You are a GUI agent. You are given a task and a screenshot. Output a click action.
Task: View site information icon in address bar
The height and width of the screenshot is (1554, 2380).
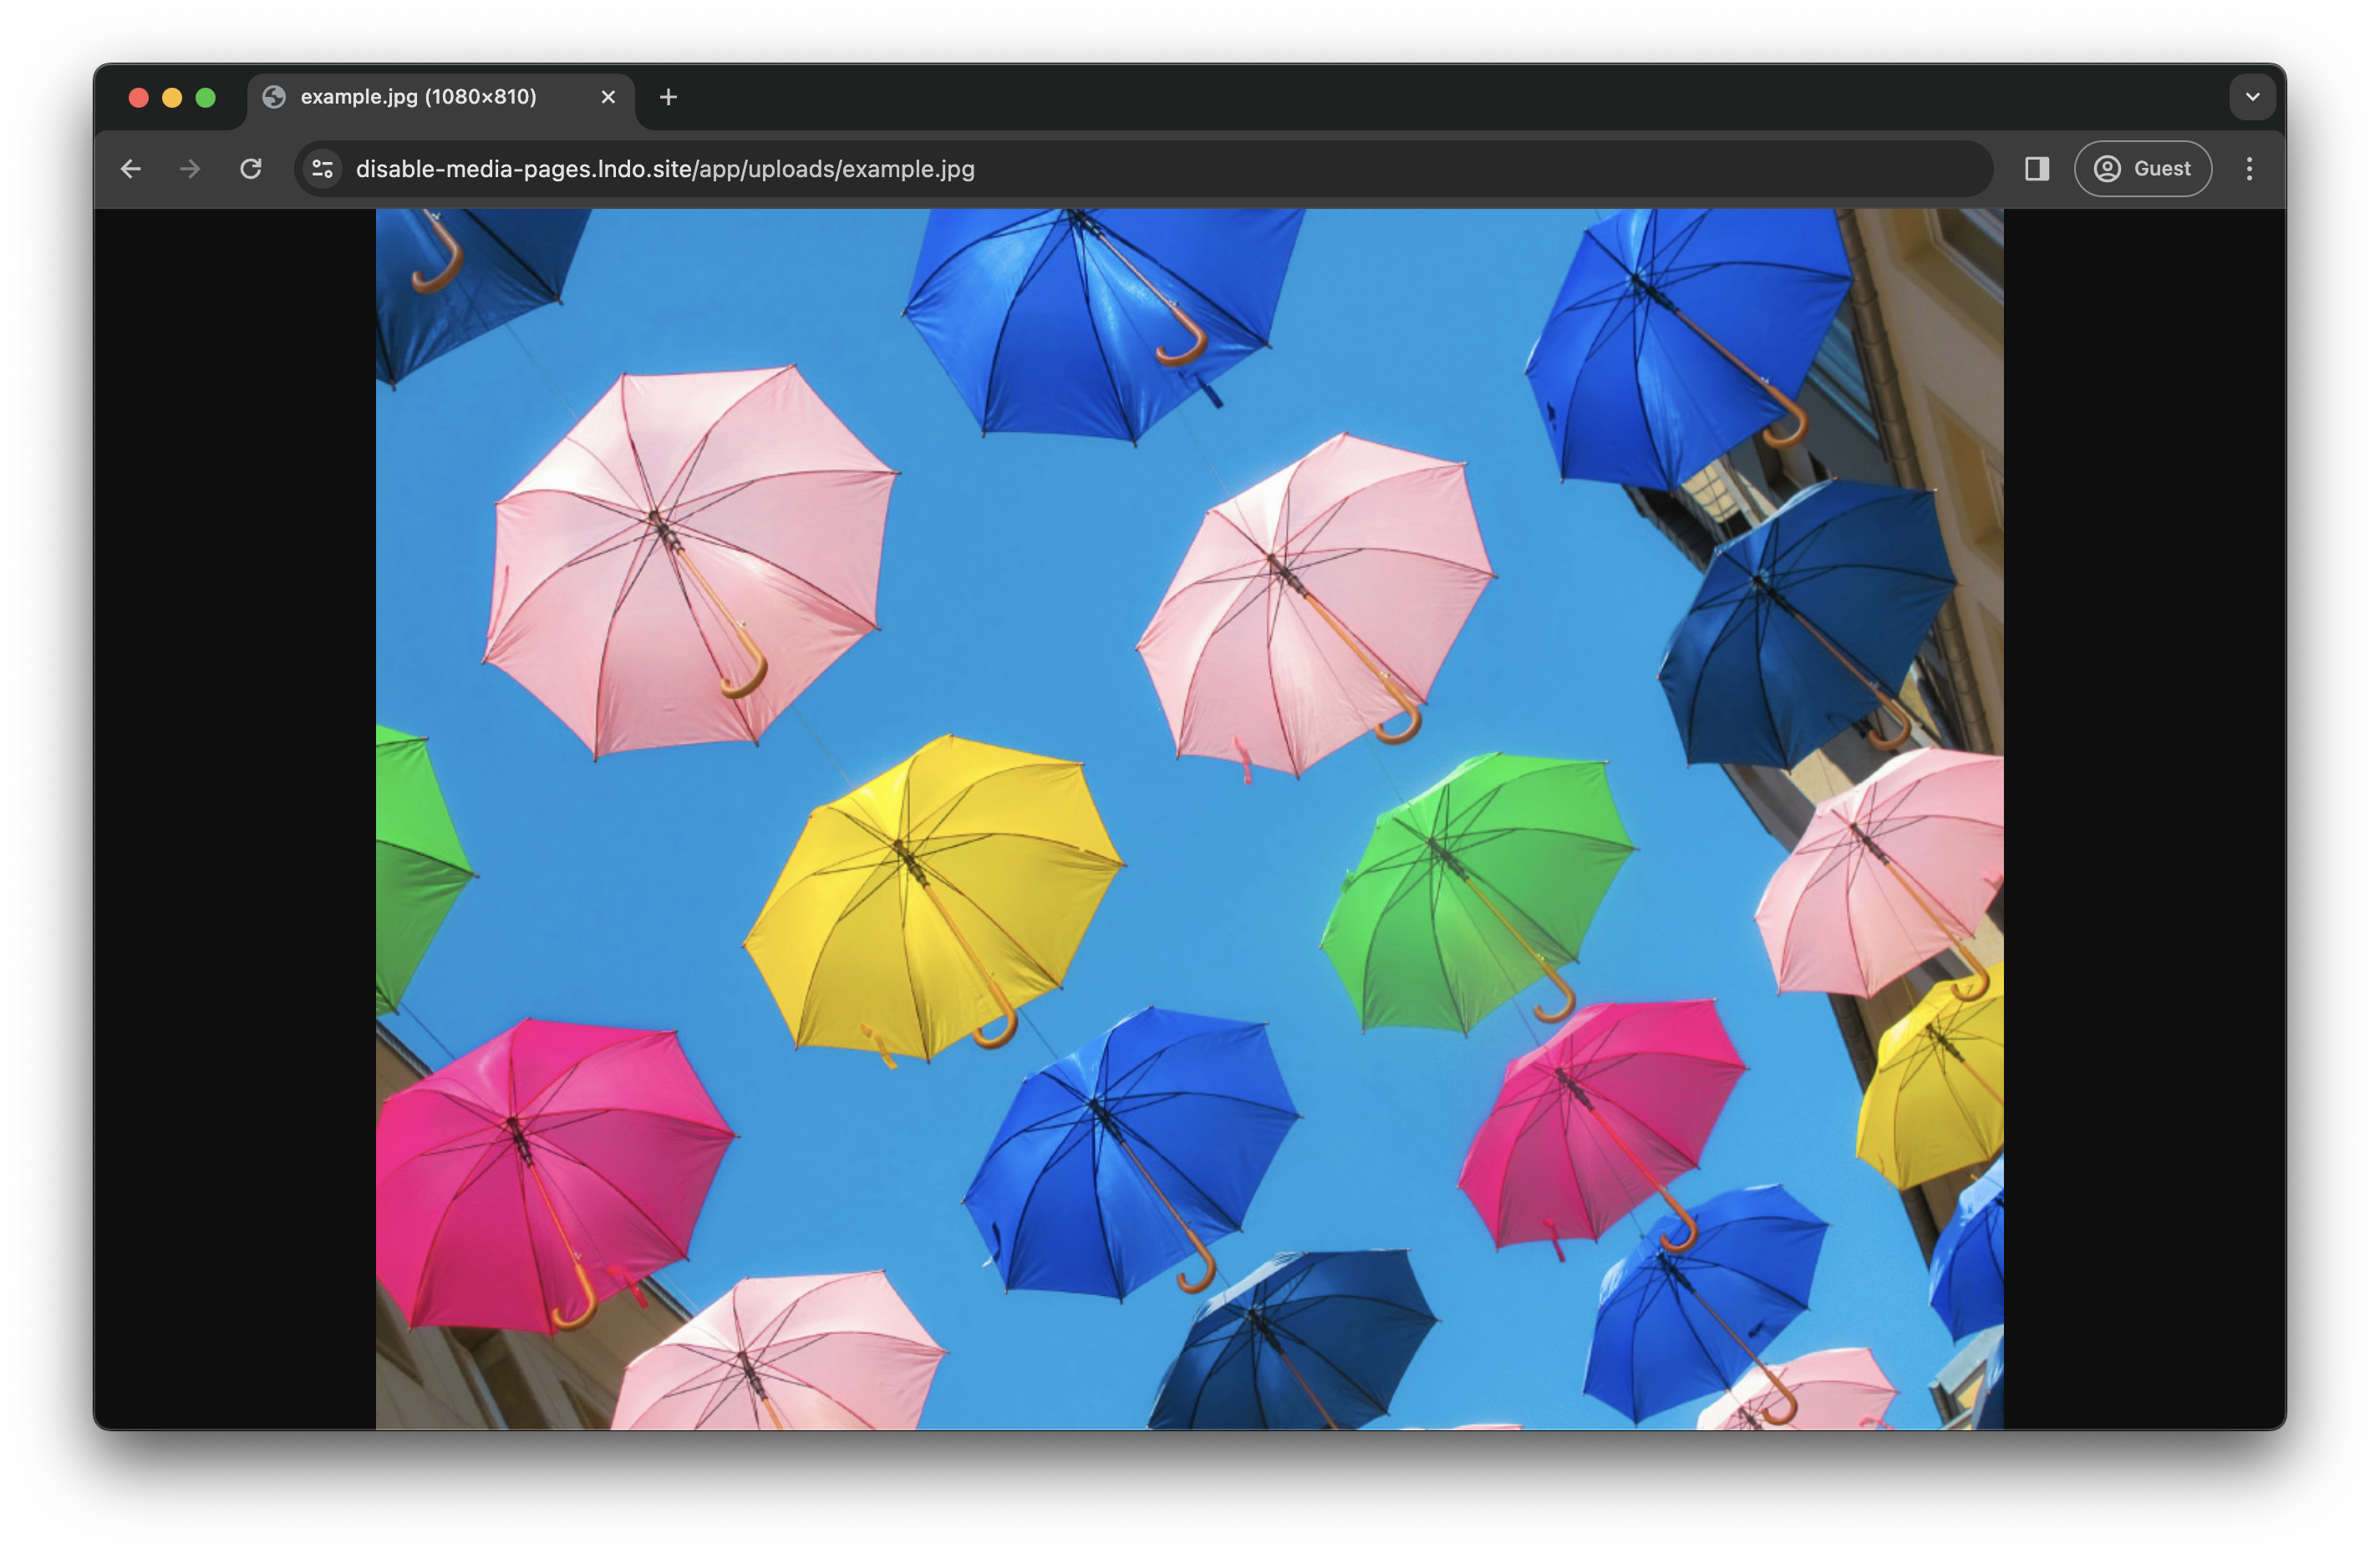click(322, 169)
